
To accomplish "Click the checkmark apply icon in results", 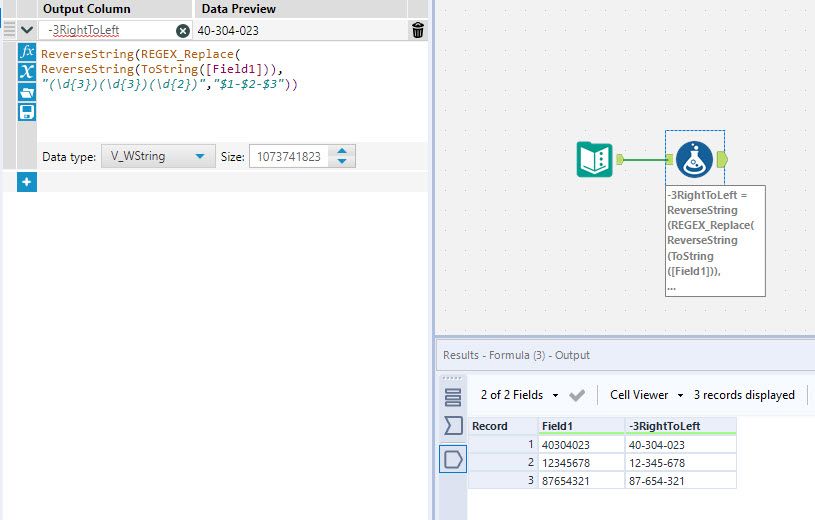I will coord(576,396).
